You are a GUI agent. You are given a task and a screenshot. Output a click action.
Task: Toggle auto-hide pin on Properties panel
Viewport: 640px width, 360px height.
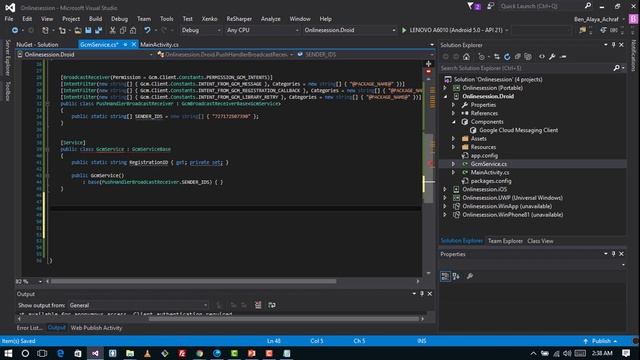point(613,254)
